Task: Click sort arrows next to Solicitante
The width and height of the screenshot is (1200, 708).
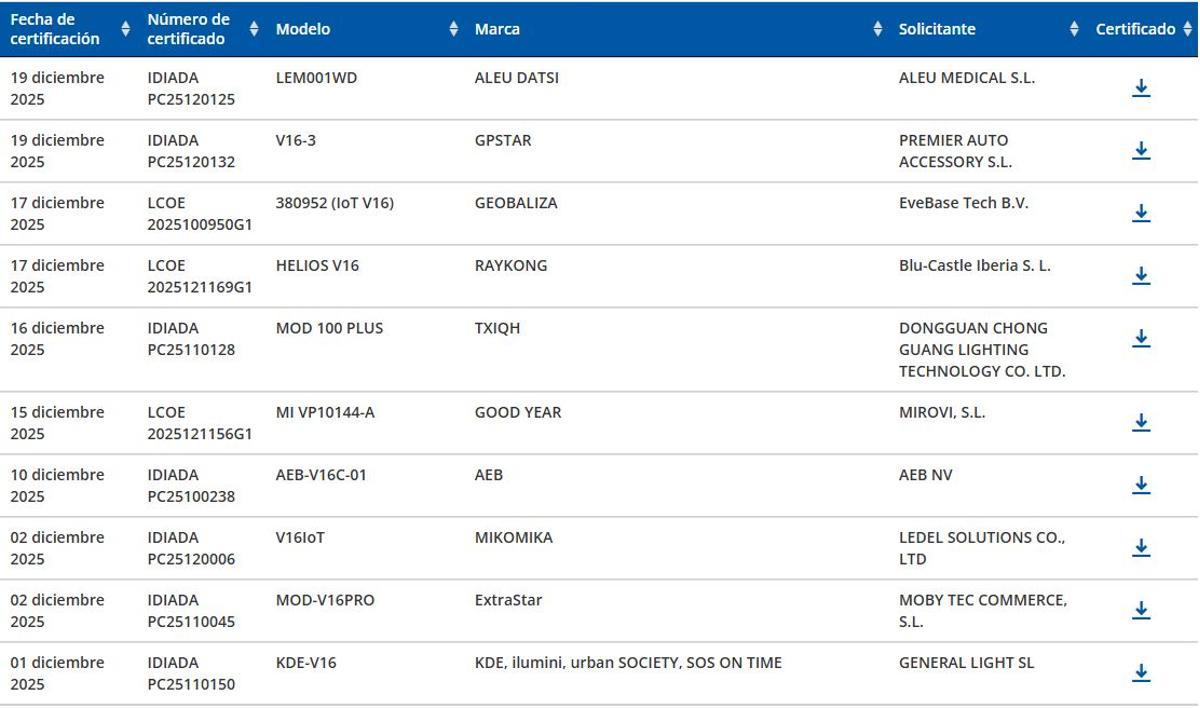Action: pyautogui.click(x=1074, y=29)
